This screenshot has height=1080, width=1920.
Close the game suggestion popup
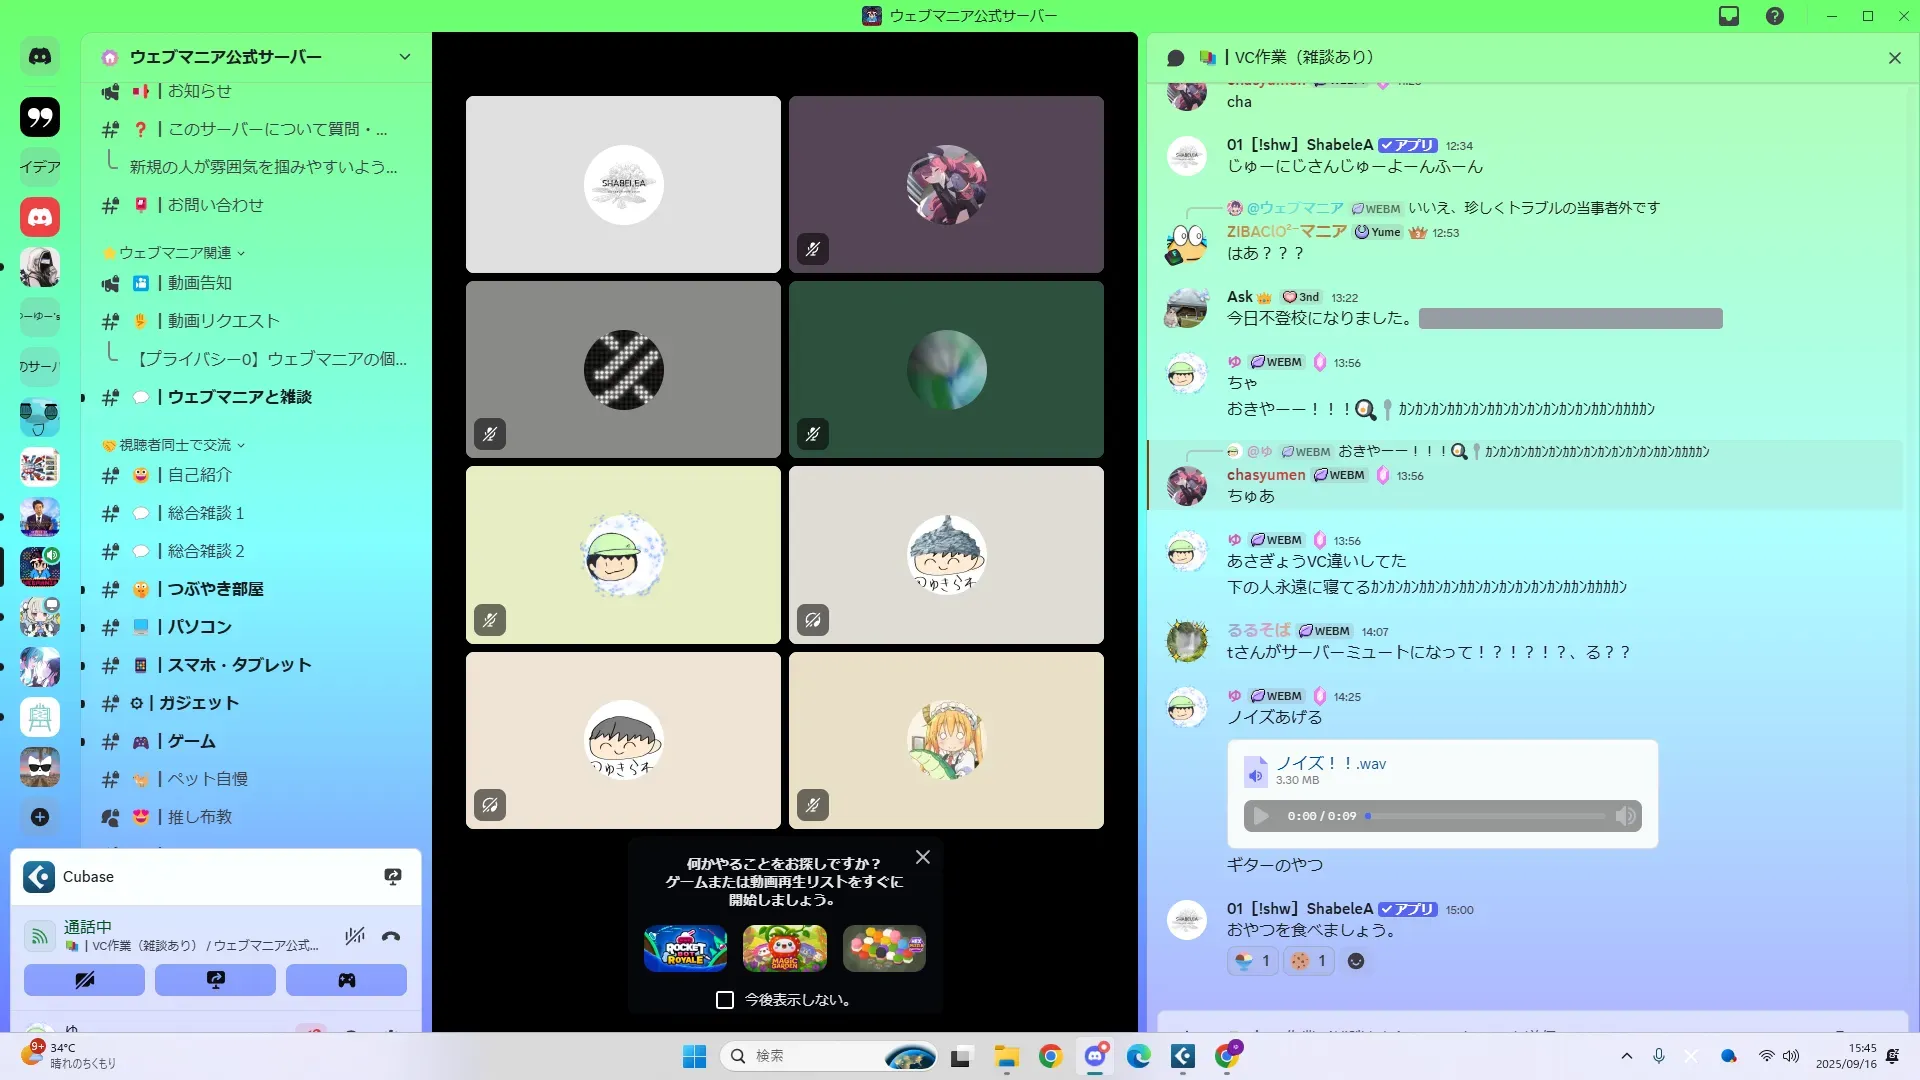pos(923,857)
